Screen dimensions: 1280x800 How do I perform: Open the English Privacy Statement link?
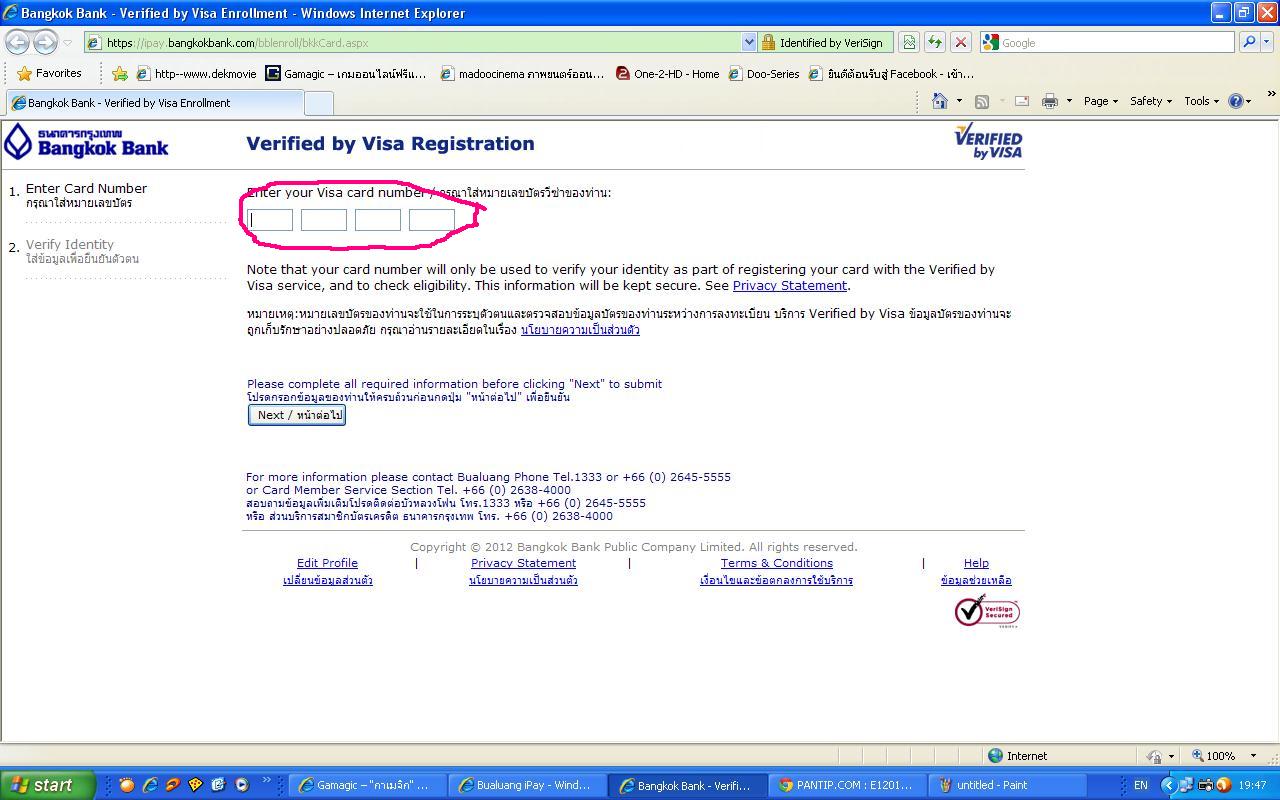pos(790,285)
